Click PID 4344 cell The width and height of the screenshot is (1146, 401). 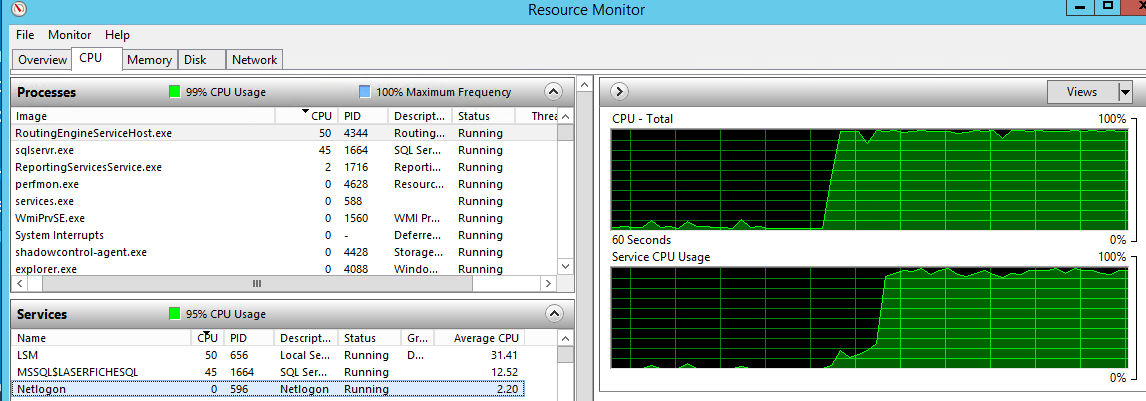pyautogui.click(x=355, y=134)
